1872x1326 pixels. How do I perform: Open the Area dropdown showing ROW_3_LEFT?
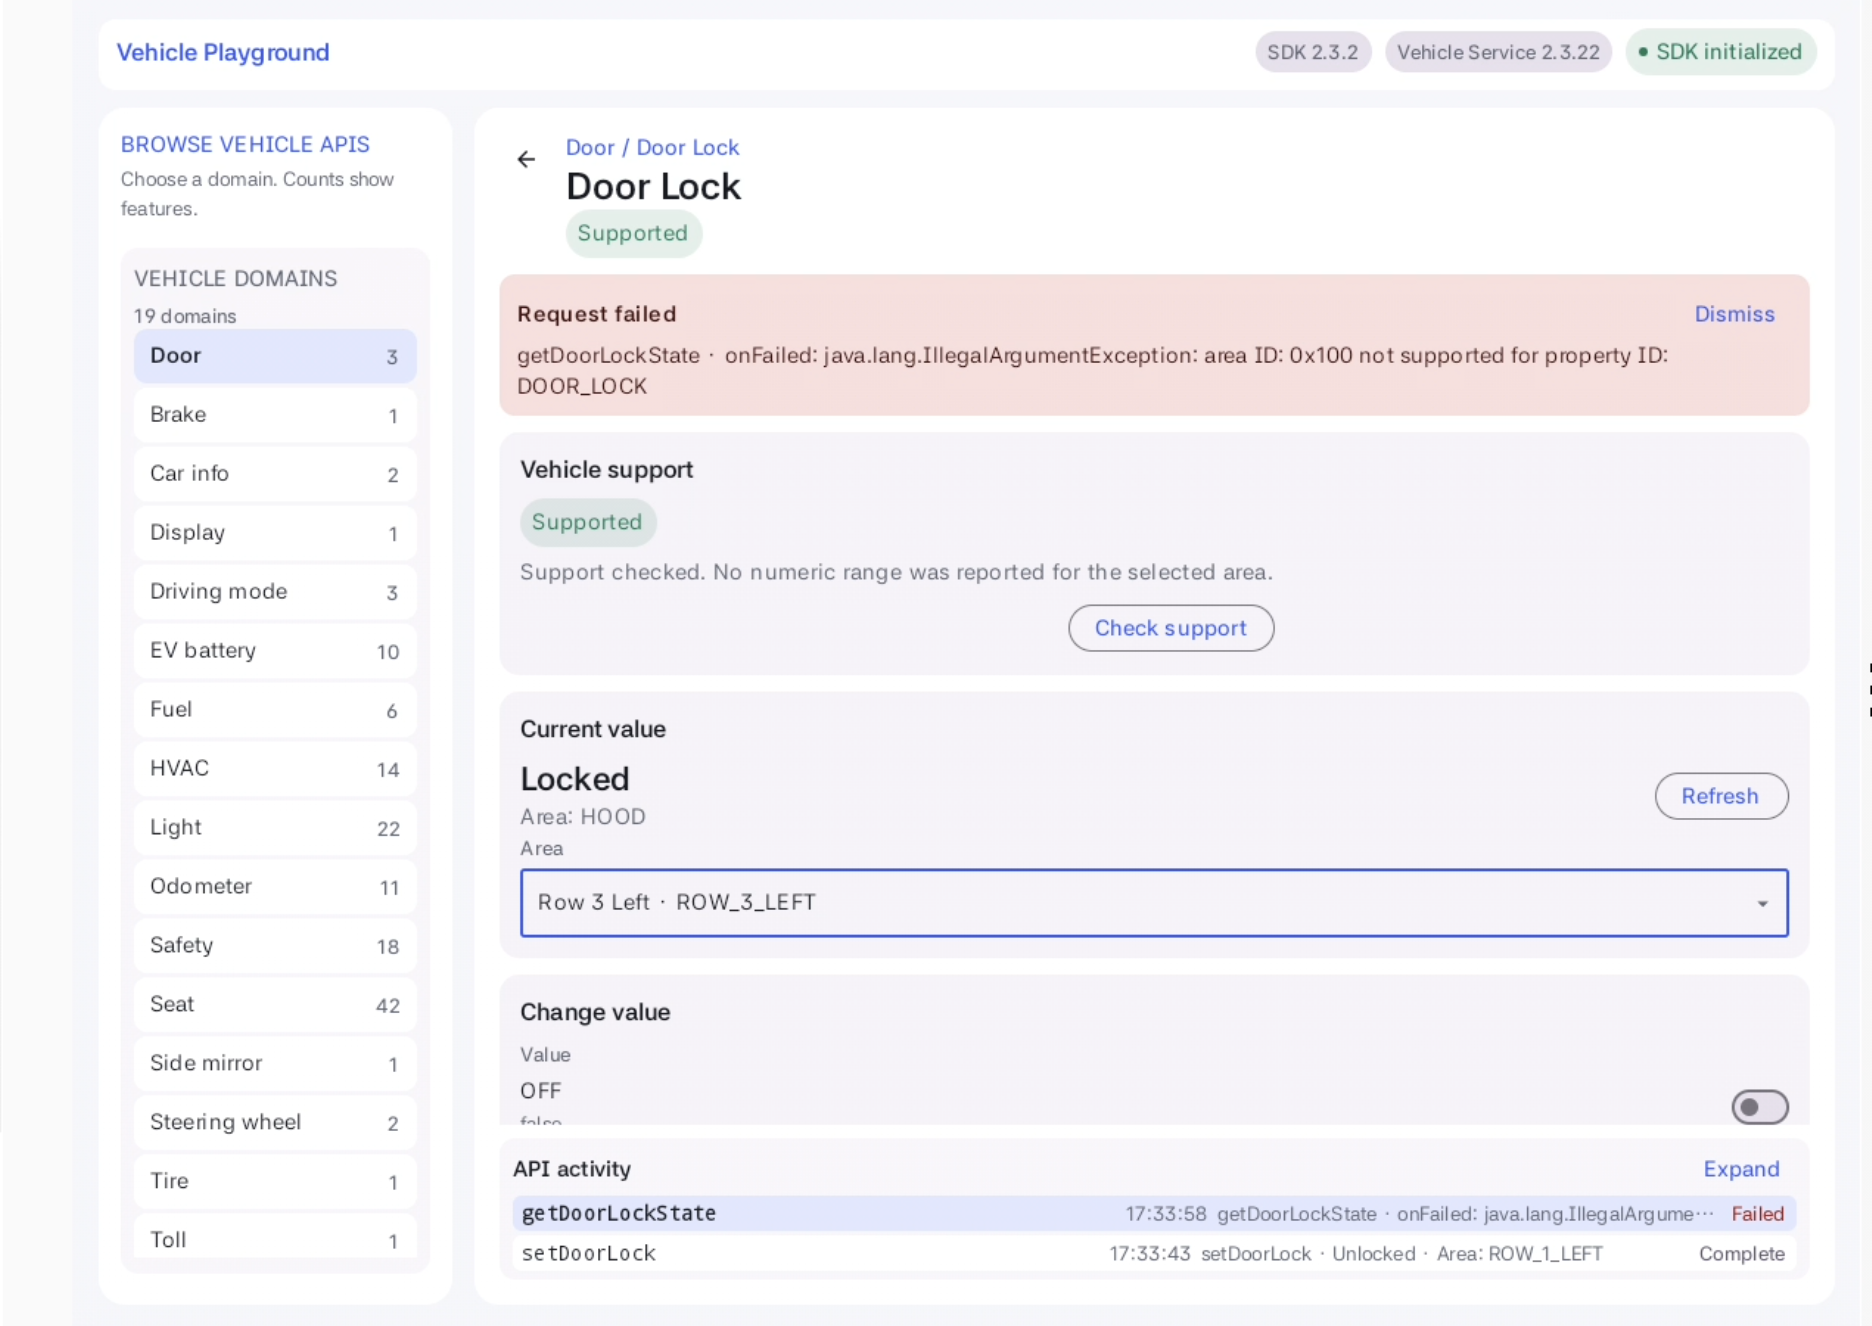(1154, 903)
